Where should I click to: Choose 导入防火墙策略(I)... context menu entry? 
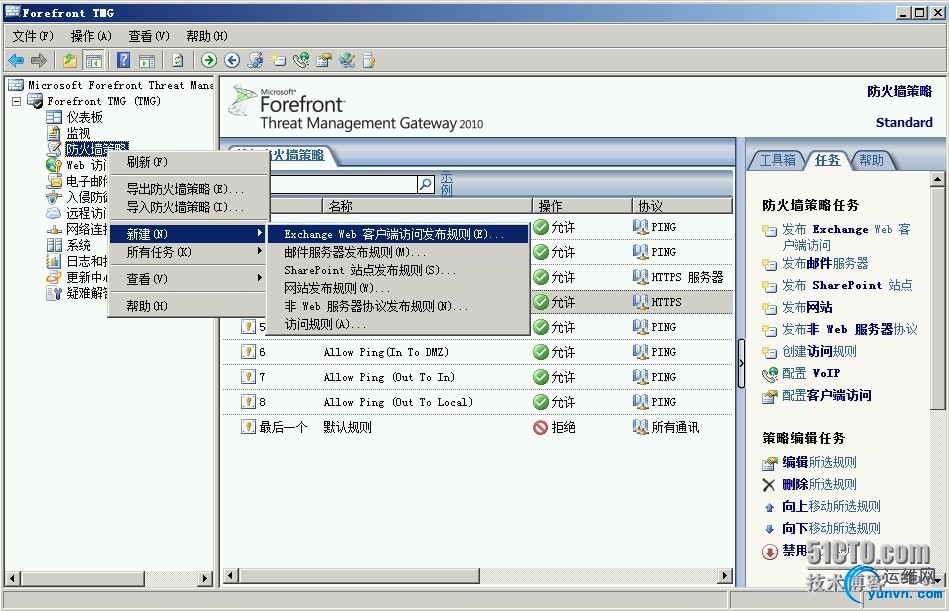click(188, 207)
